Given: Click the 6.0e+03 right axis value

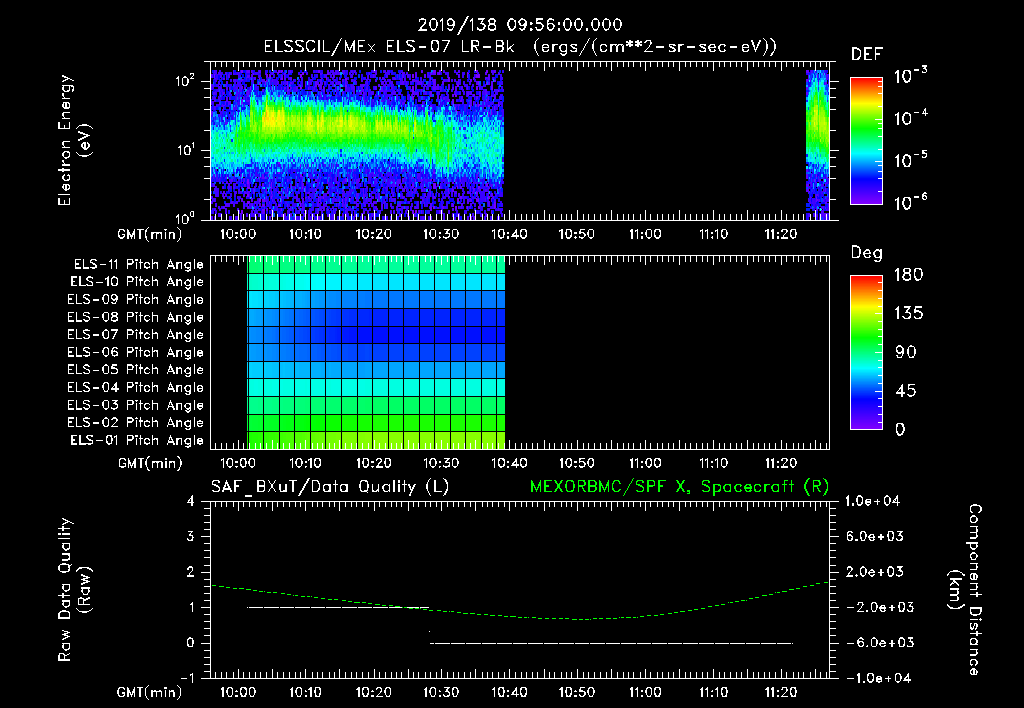Looking at the screenshot, I should [875, 536].
